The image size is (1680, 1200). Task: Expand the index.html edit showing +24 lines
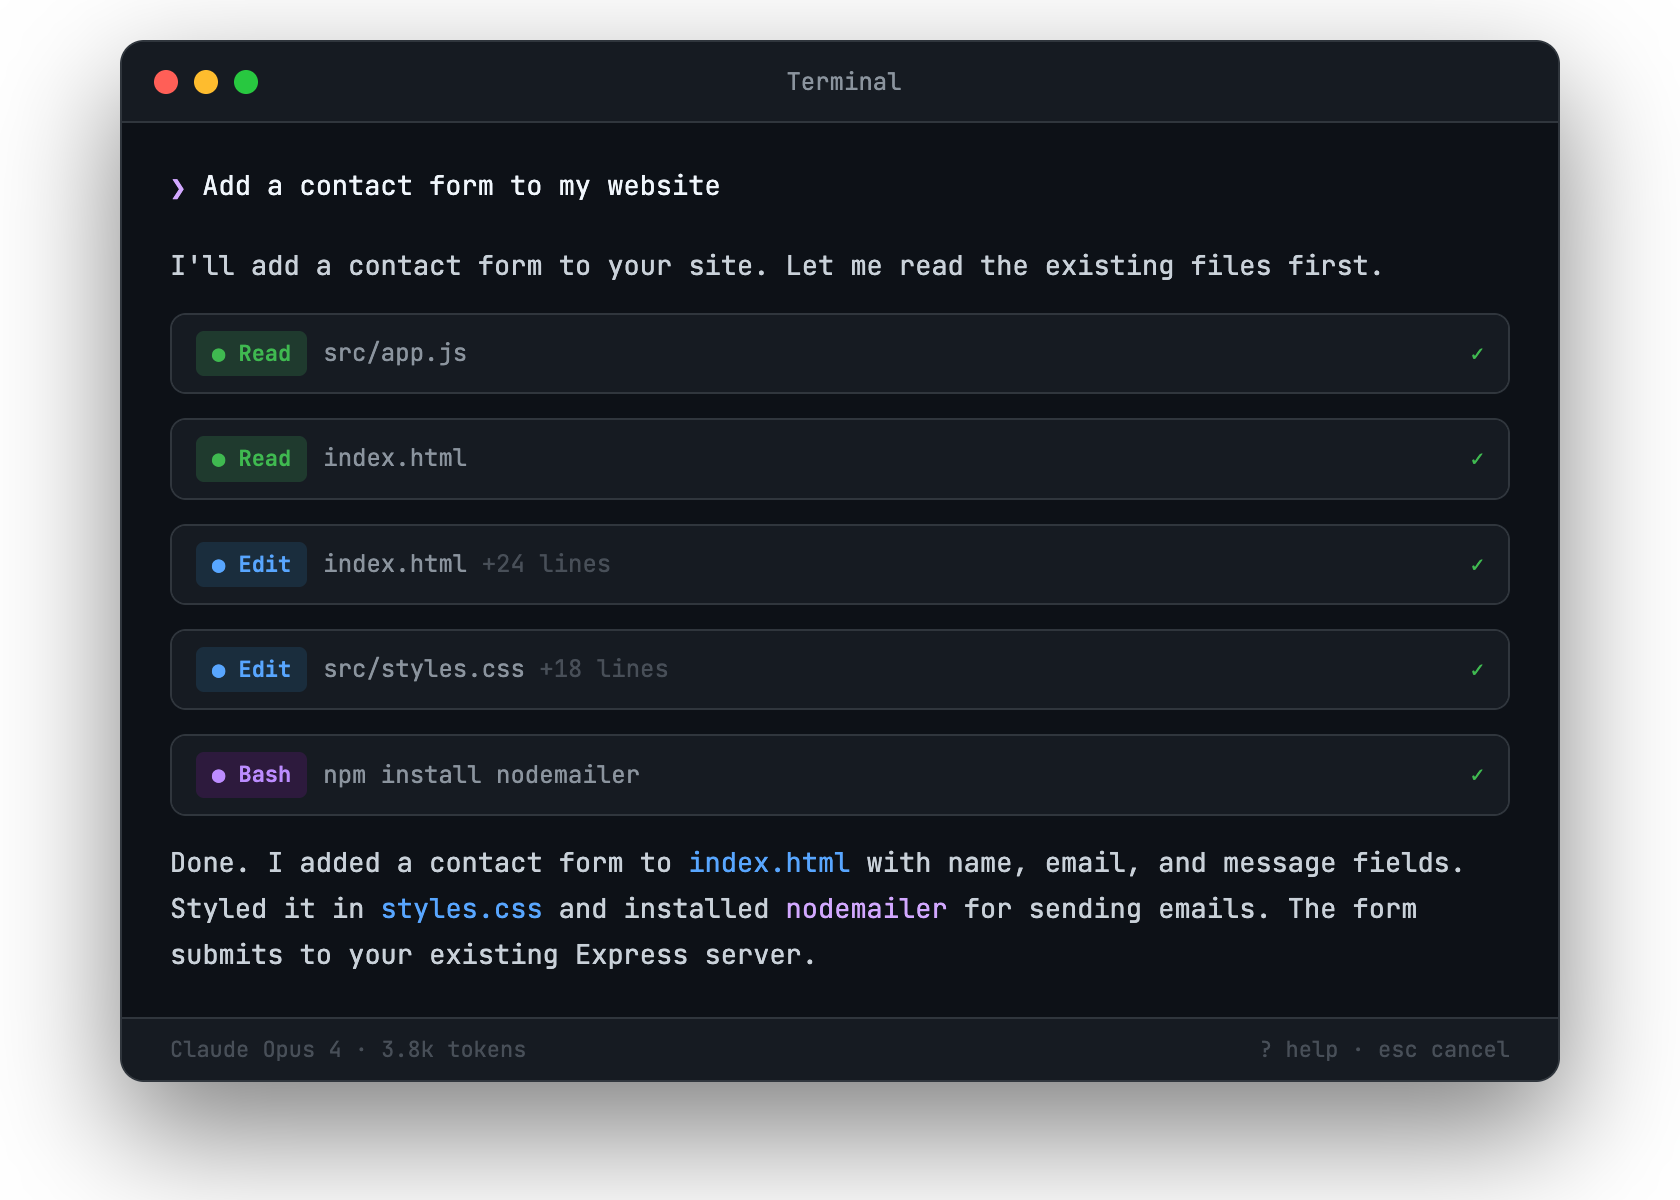546,564
